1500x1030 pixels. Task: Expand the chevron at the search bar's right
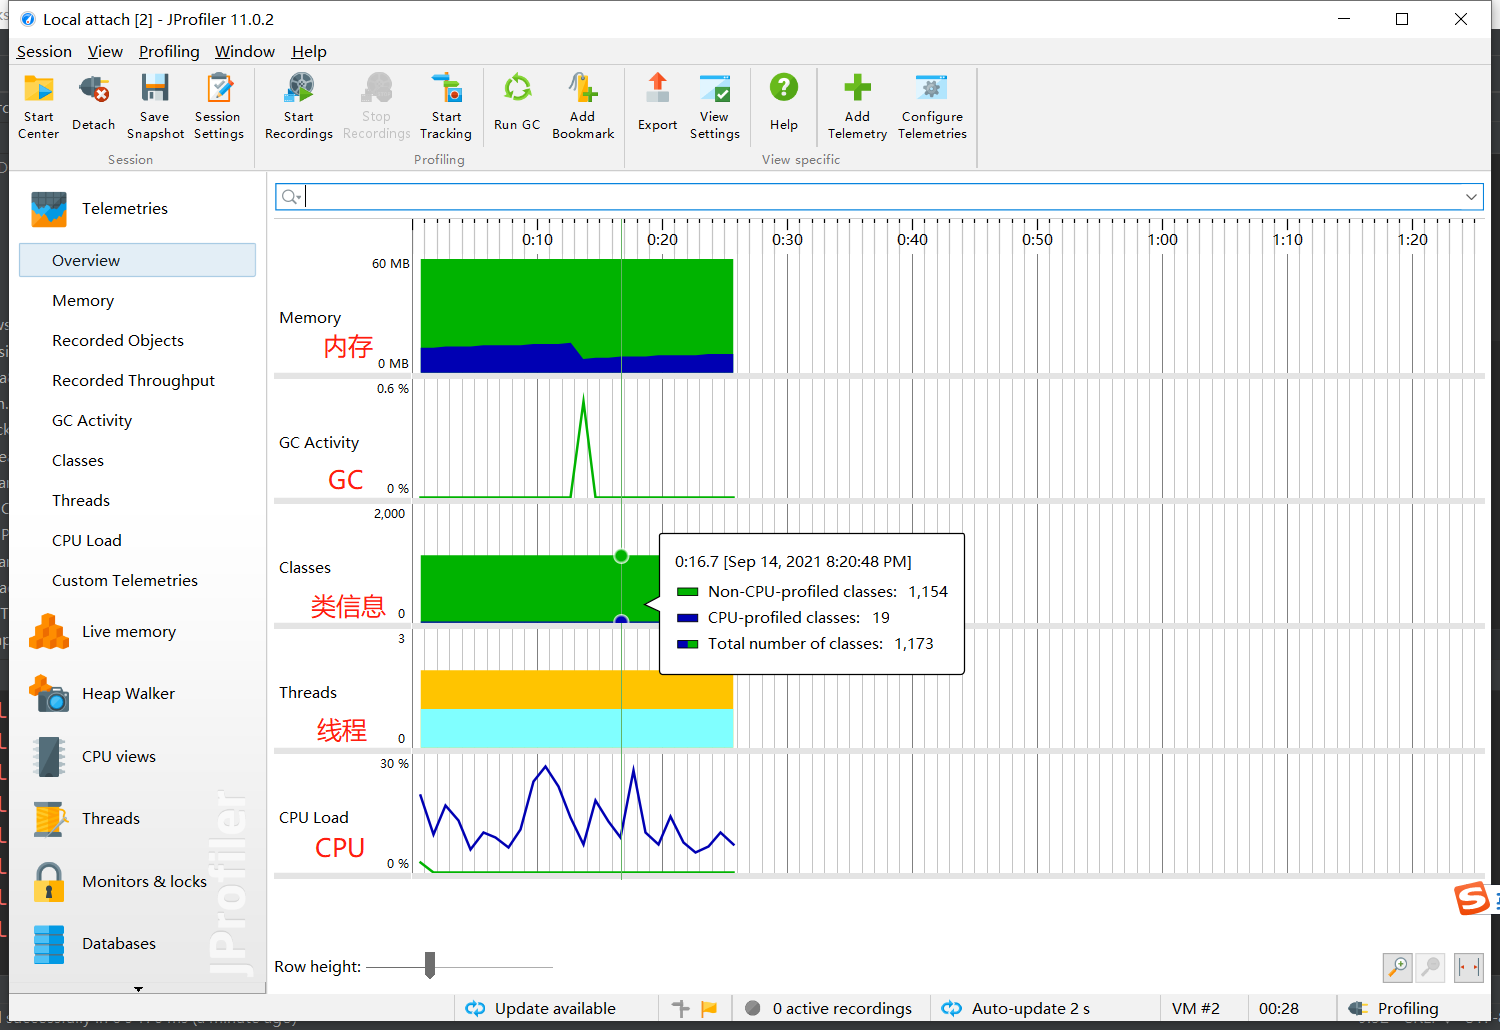click(1470, 196)
